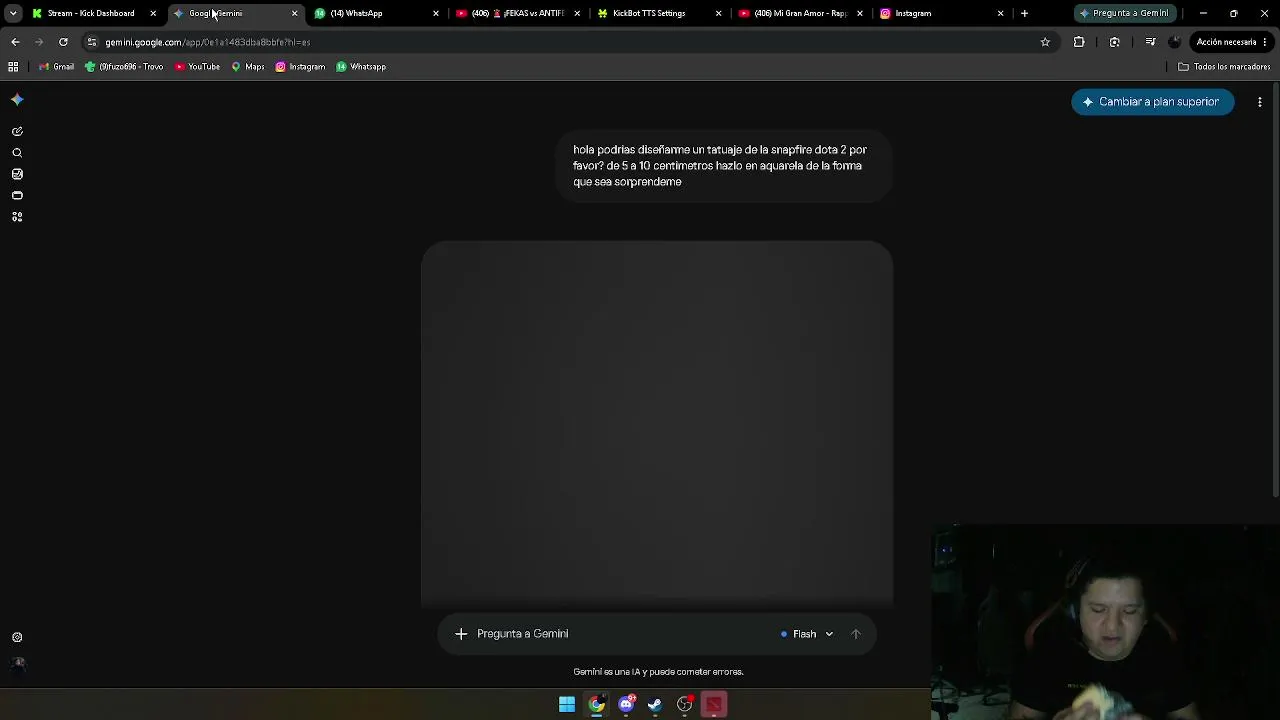Screen dimensions: 1280x720
Task: Click the loading image placeholder in chat
Action: pos(657,424)
